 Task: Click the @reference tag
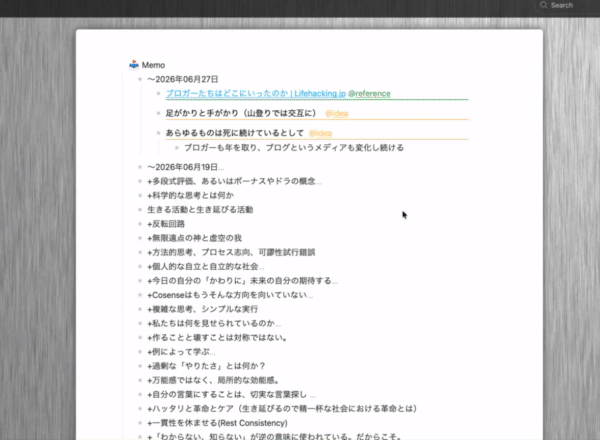(x=369, y=93)
